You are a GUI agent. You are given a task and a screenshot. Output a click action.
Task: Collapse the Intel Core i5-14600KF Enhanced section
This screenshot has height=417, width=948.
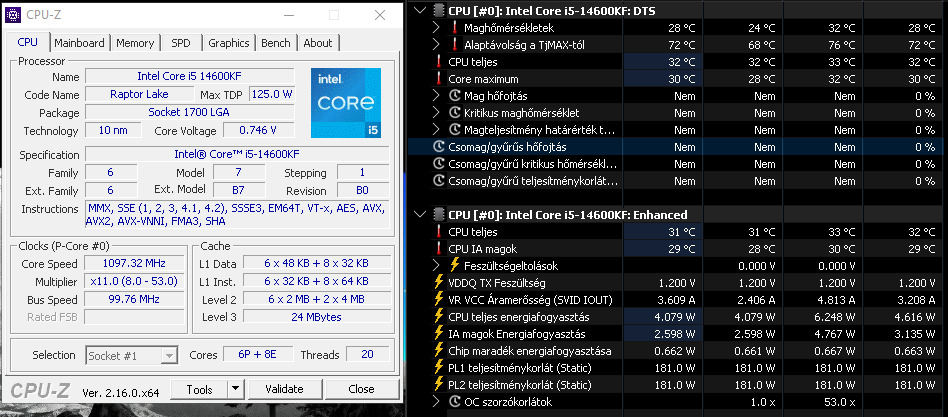point(421,215)
